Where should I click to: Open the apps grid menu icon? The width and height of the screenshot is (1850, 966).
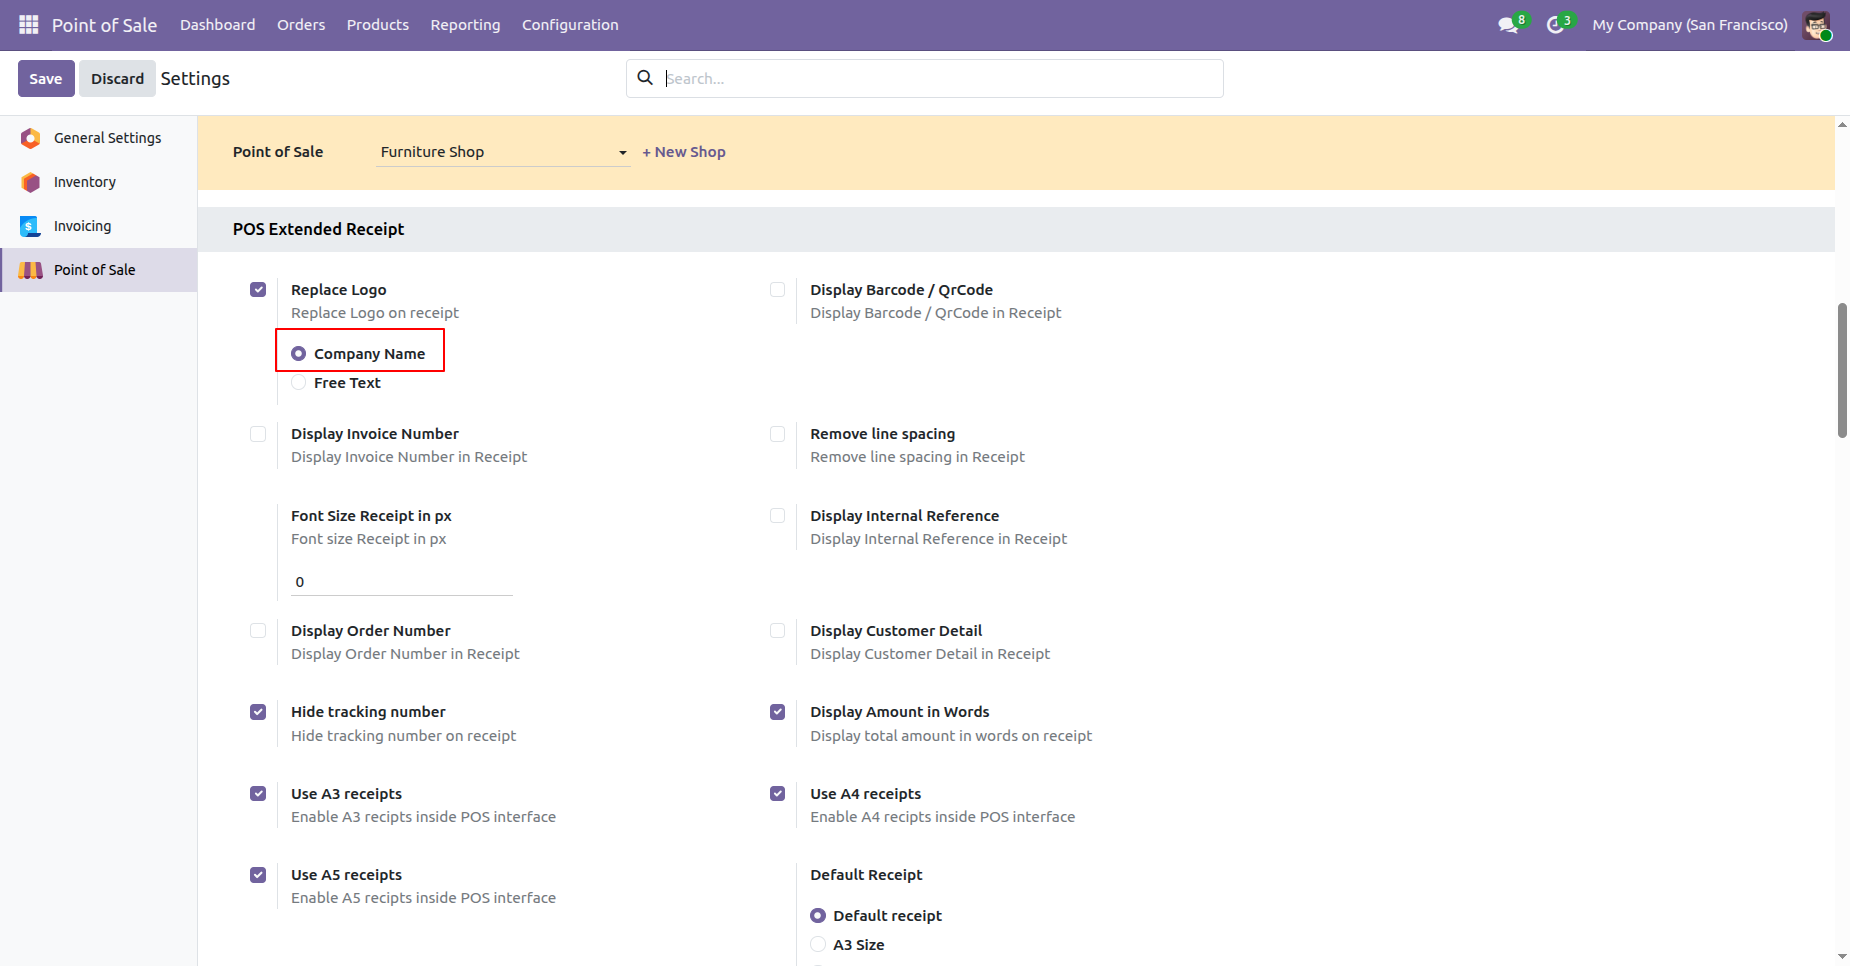tap(28, 25)
